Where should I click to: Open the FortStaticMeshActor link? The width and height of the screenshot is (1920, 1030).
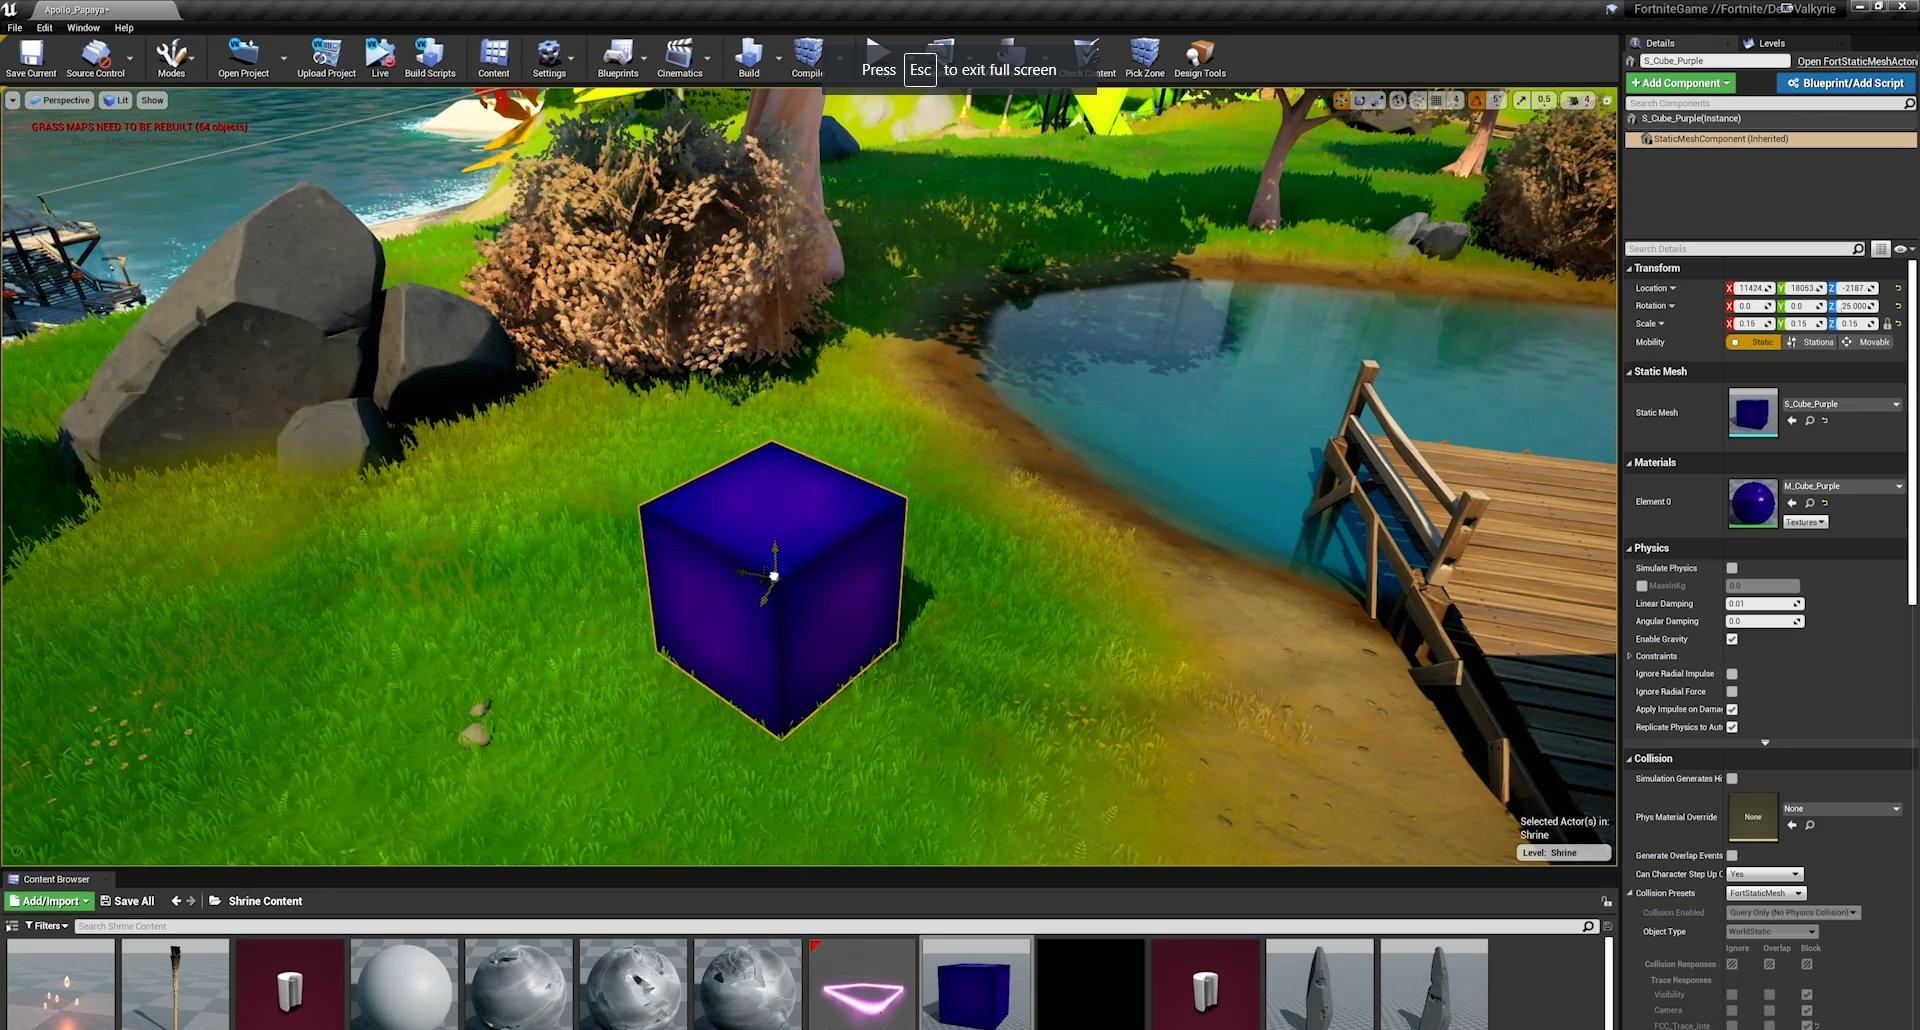point(1857,62)
